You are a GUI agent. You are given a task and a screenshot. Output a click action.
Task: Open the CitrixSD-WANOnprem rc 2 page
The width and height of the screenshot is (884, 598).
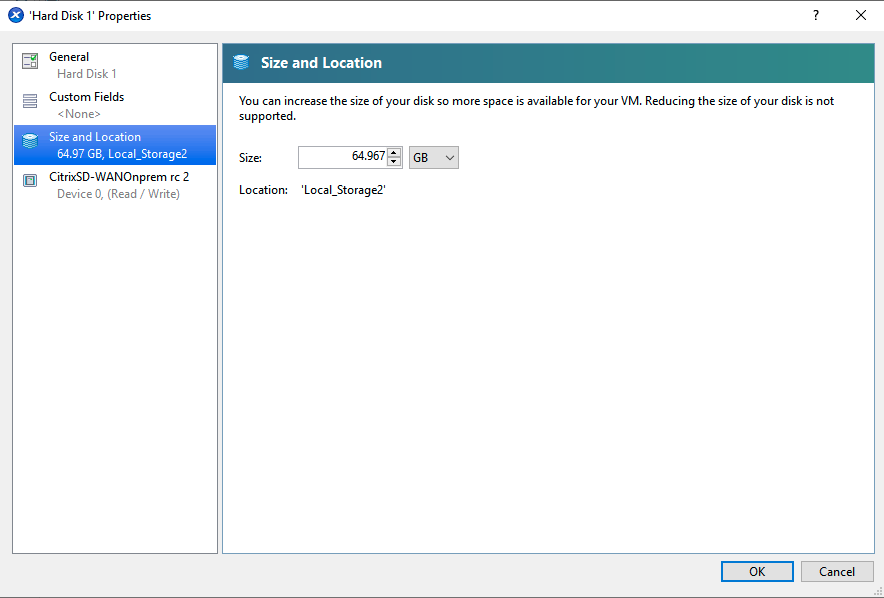[115, 185]
